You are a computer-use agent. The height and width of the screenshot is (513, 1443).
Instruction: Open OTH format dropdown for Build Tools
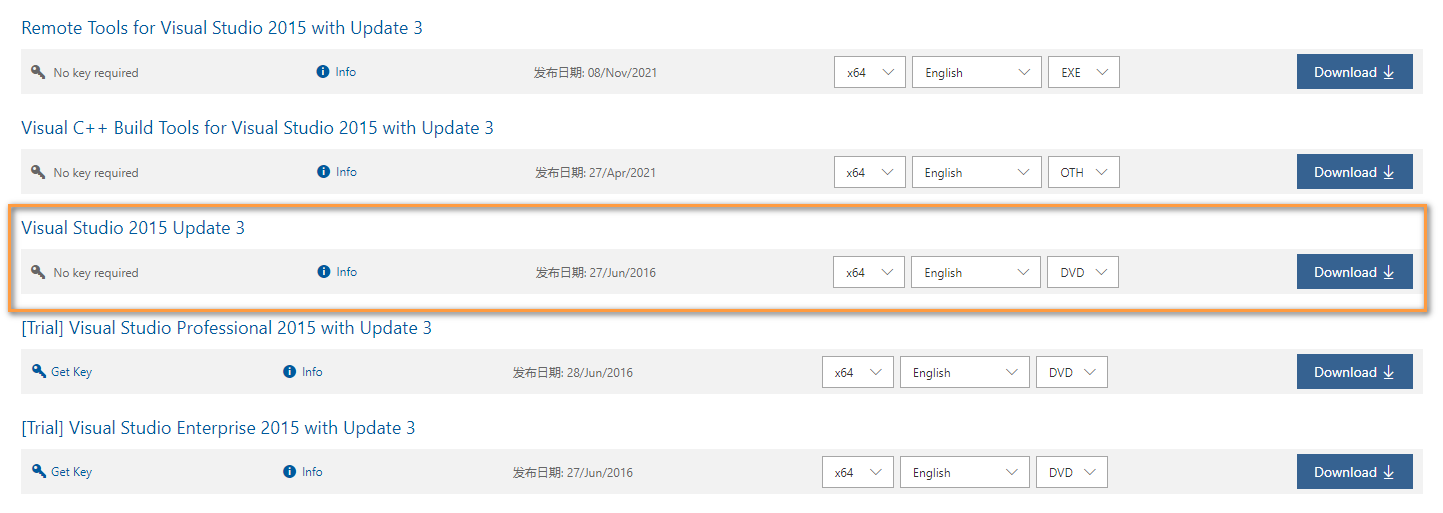[x=1083, y=172]
